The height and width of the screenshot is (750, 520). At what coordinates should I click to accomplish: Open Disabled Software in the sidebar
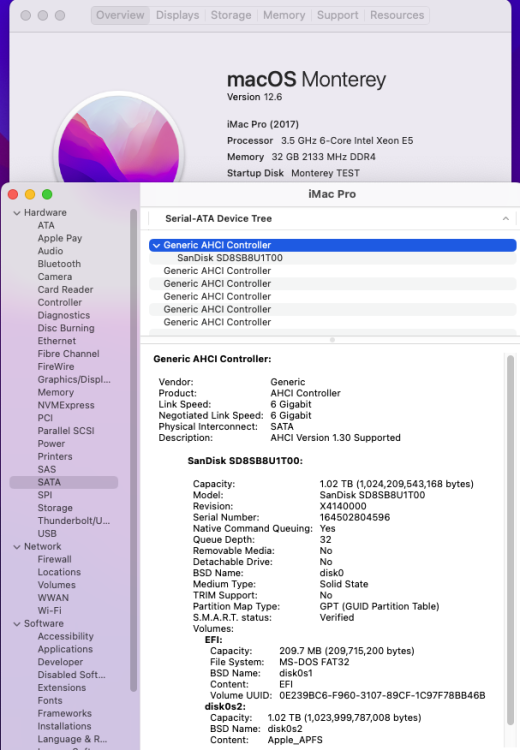click(x=72, y=675)
